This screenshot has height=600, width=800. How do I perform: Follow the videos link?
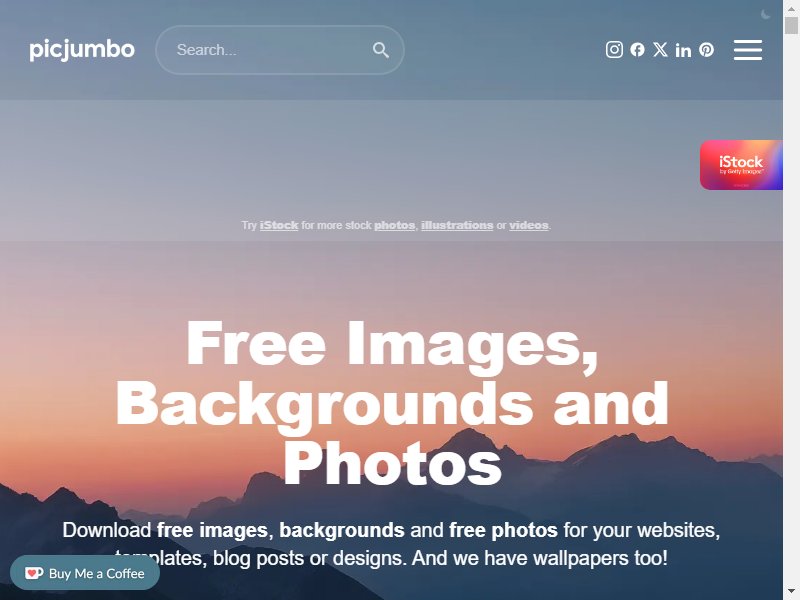[x=529, y=225]
